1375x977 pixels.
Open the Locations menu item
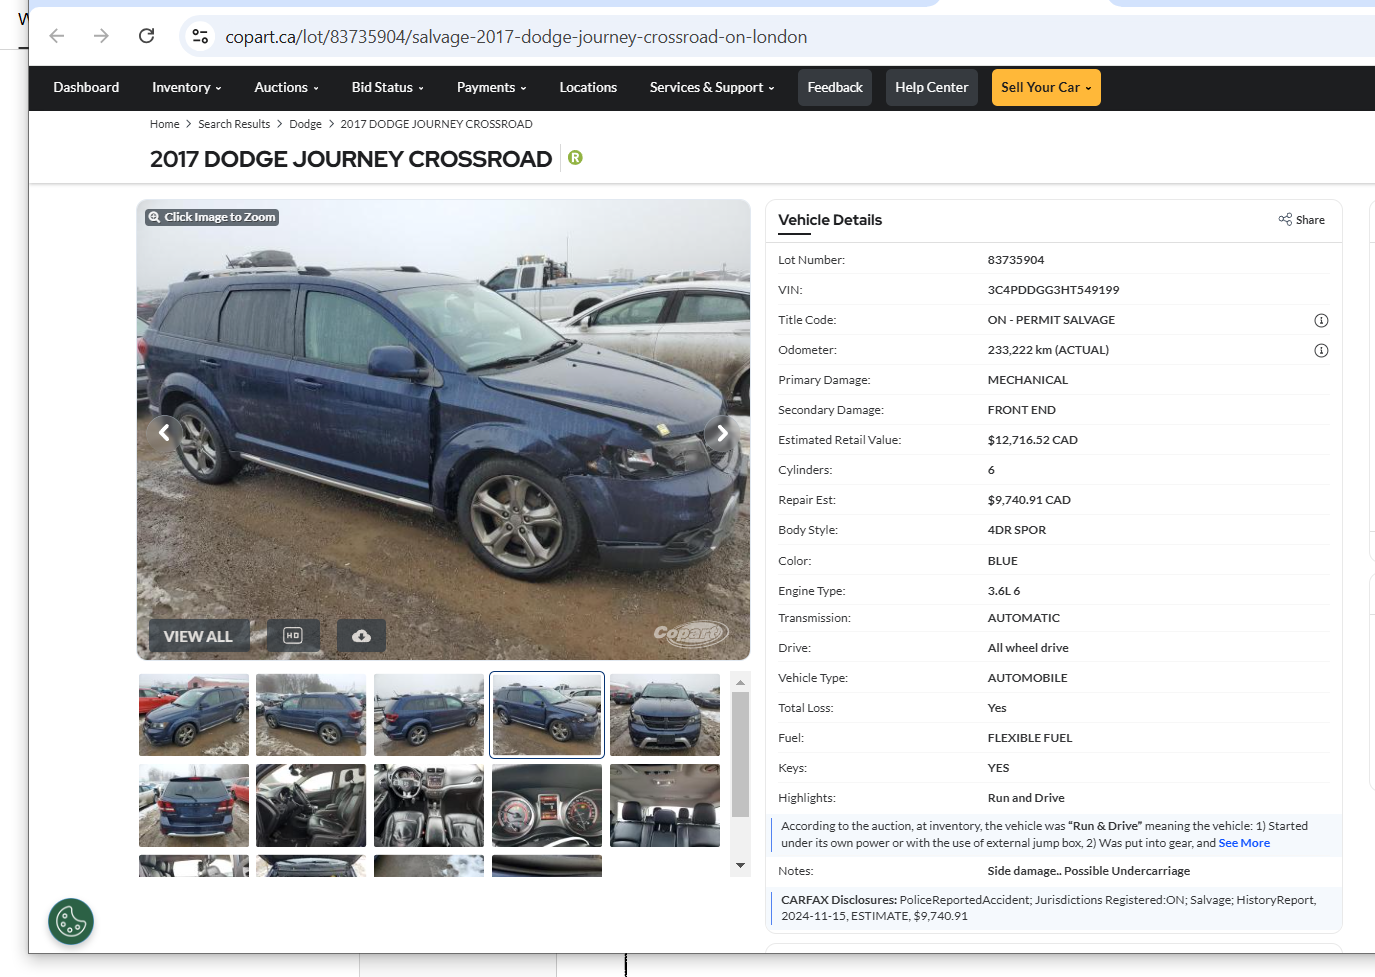[588, 88]
